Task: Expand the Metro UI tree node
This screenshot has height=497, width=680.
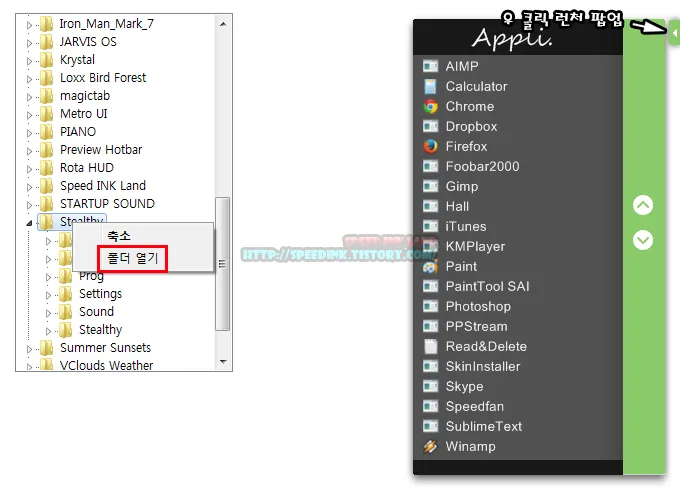Action: (29, 115)
